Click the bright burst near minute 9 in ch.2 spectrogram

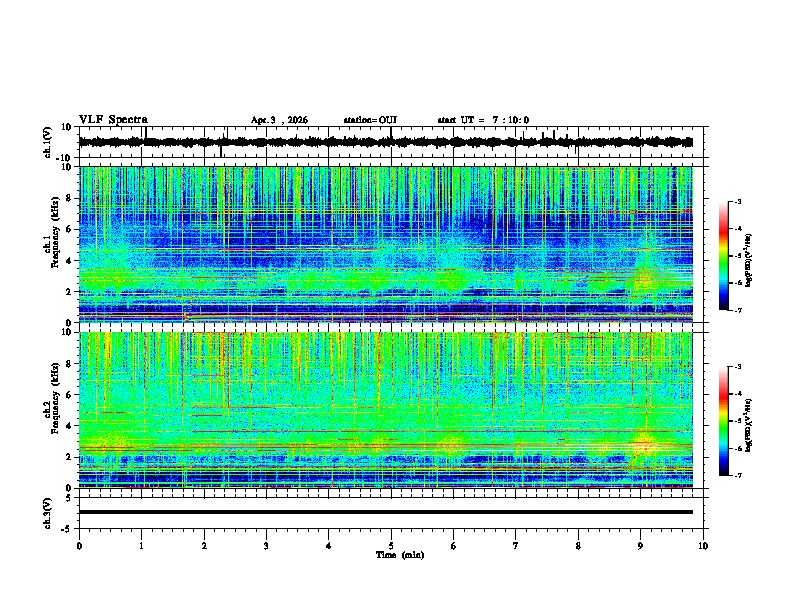pyautogui.click(x=644, y=444)
